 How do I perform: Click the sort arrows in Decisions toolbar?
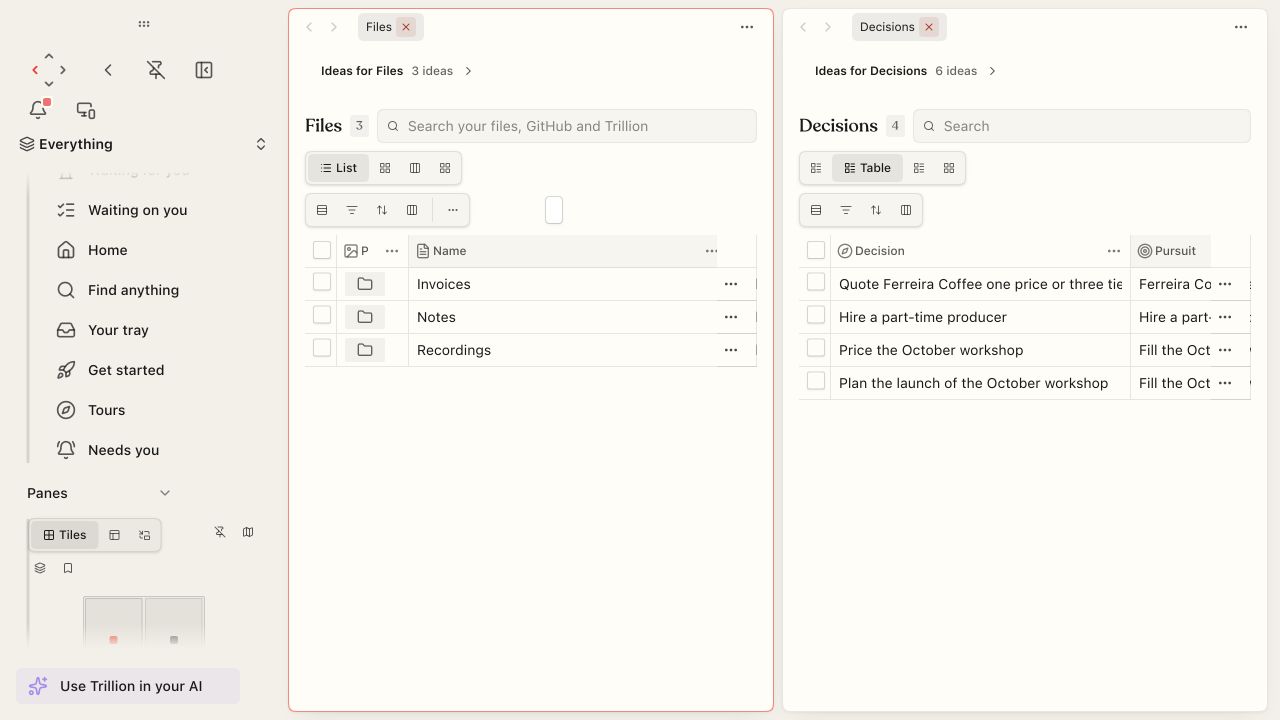click(876, 210)
